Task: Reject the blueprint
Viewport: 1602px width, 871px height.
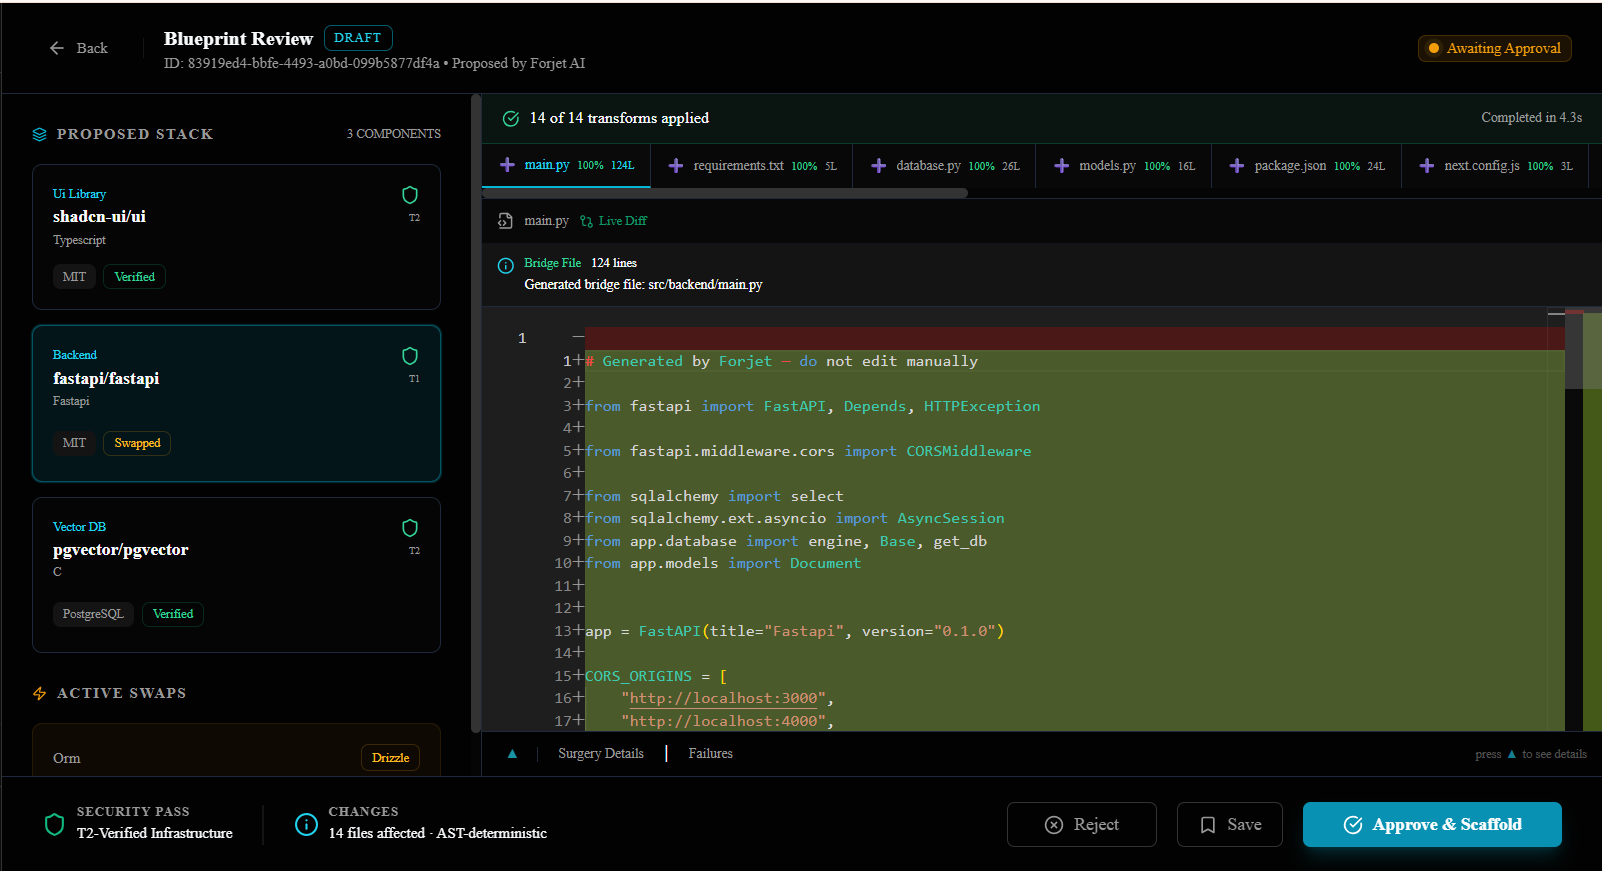Action: point(1081,825)
